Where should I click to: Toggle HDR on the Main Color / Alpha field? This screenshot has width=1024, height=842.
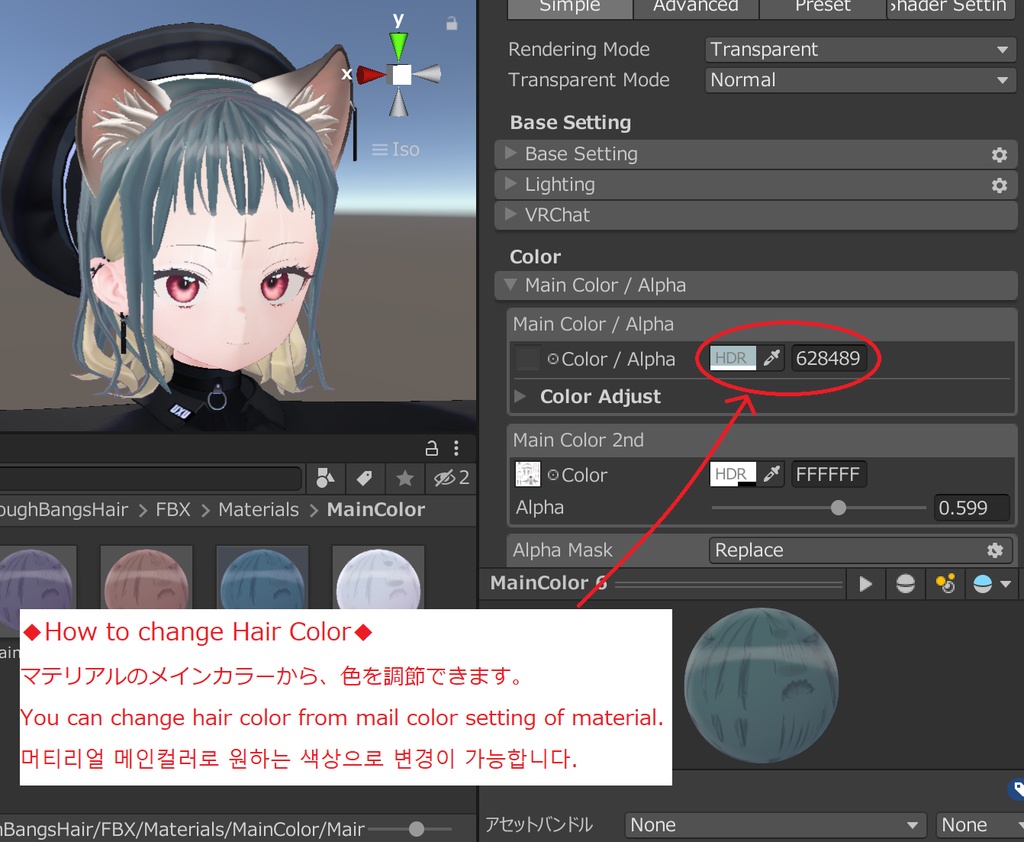click(x=731, y=358)
